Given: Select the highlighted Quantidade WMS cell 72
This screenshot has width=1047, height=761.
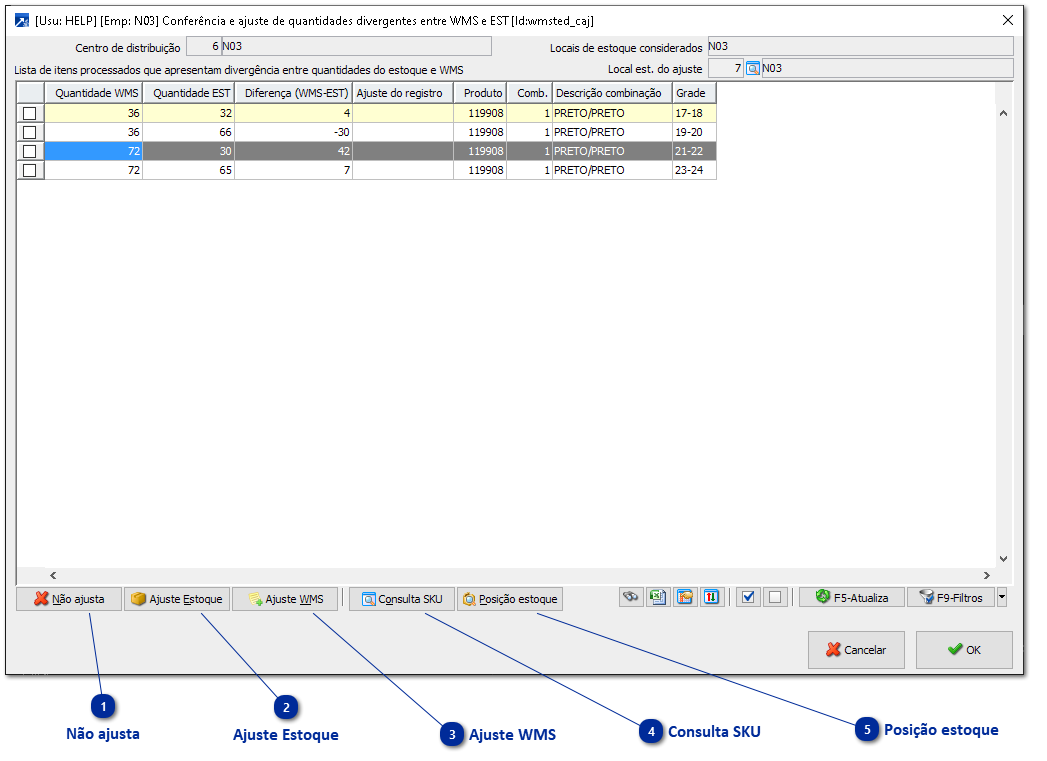Looking at the screenshot, I should [93, 152].
